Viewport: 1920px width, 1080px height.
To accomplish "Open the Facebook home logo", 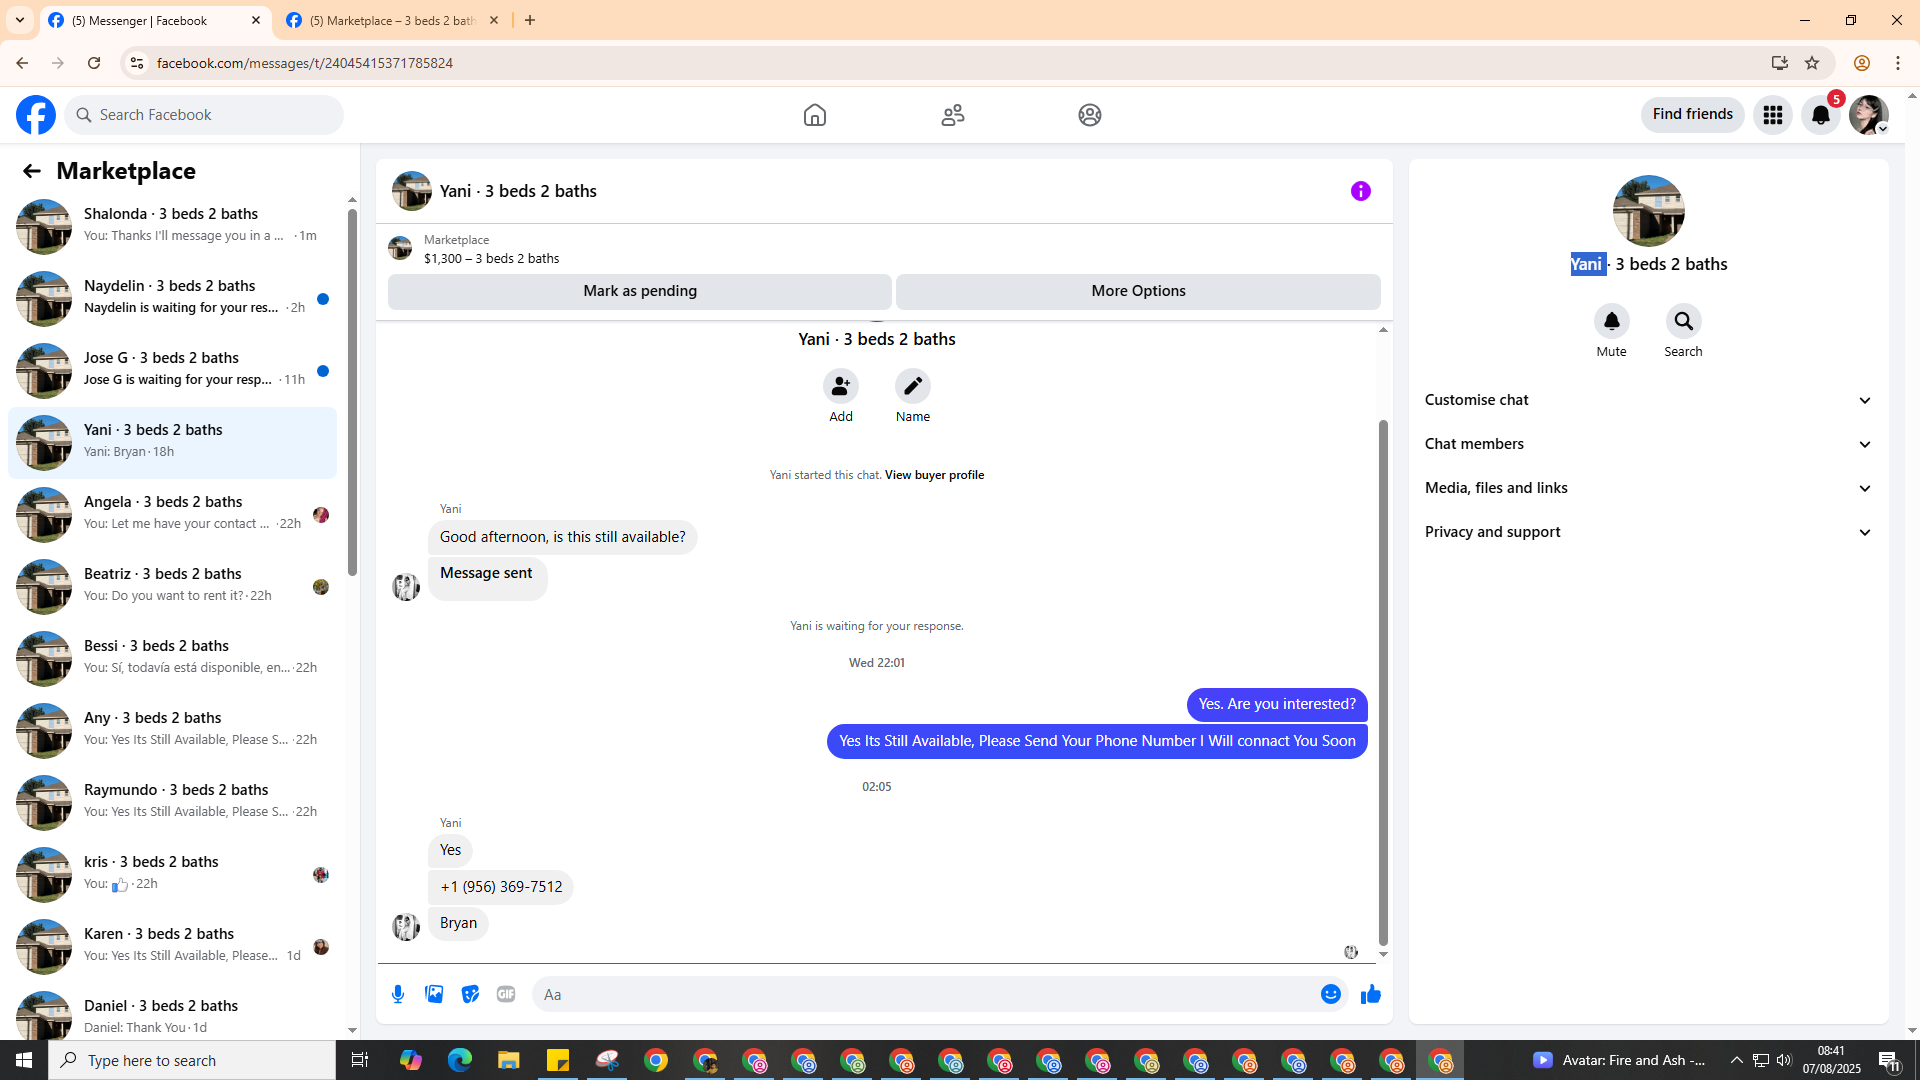I will 36,115.
